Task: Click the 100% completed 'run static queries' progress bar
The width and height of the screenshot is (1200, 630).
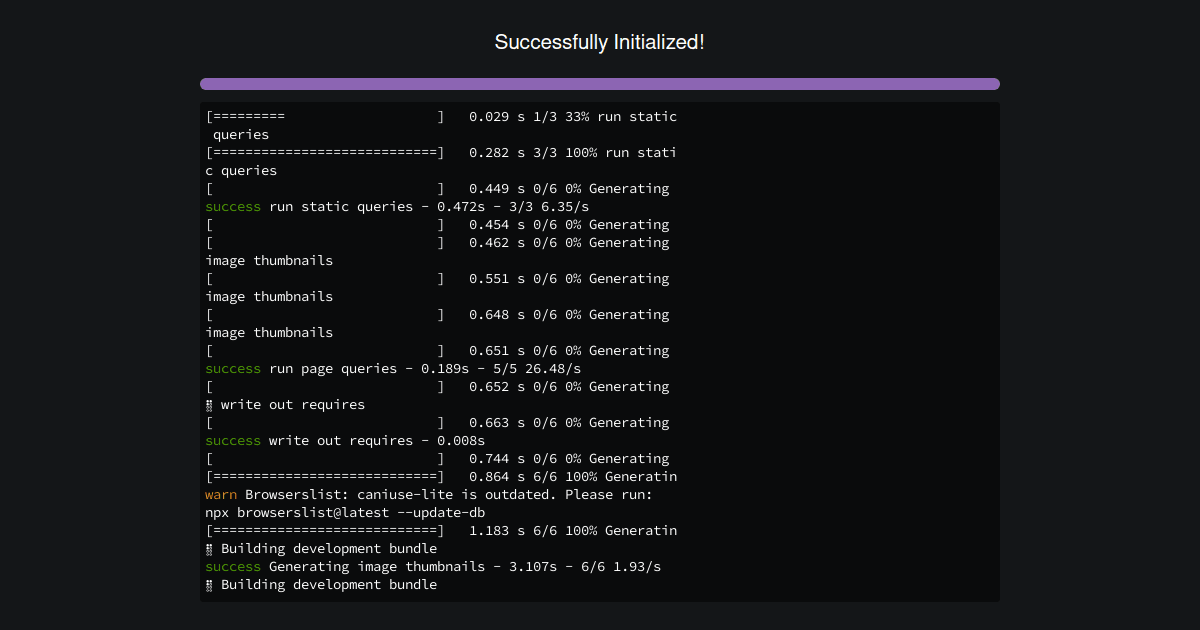Action: [x=324, y=152]
